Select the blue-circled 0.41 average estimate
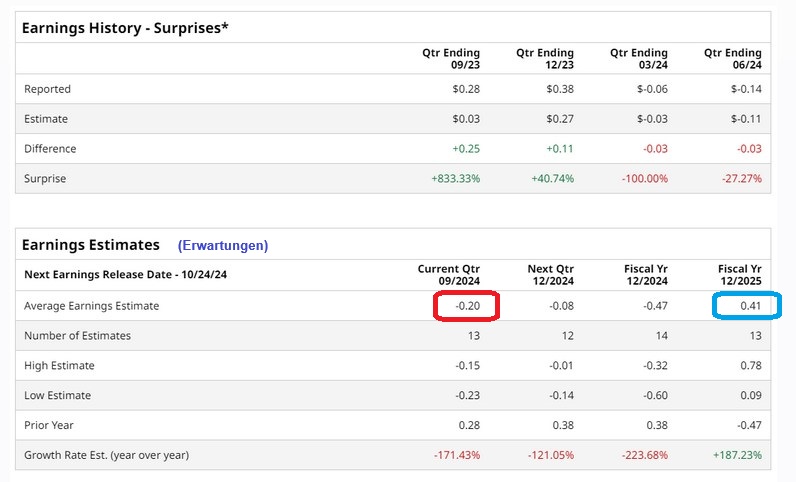Screen dimensions: 796x482 pyautogui.click(x=748, y=306)
